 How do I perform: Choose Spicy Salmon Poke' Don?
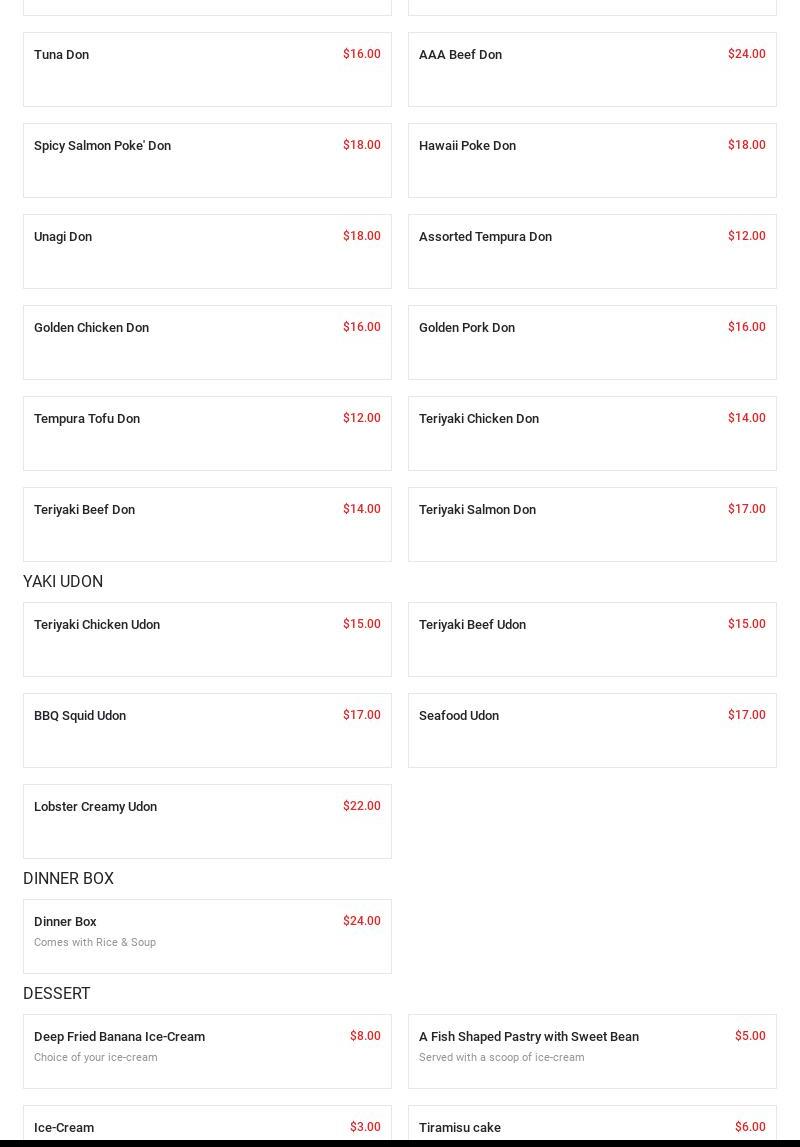click(207, 160)
